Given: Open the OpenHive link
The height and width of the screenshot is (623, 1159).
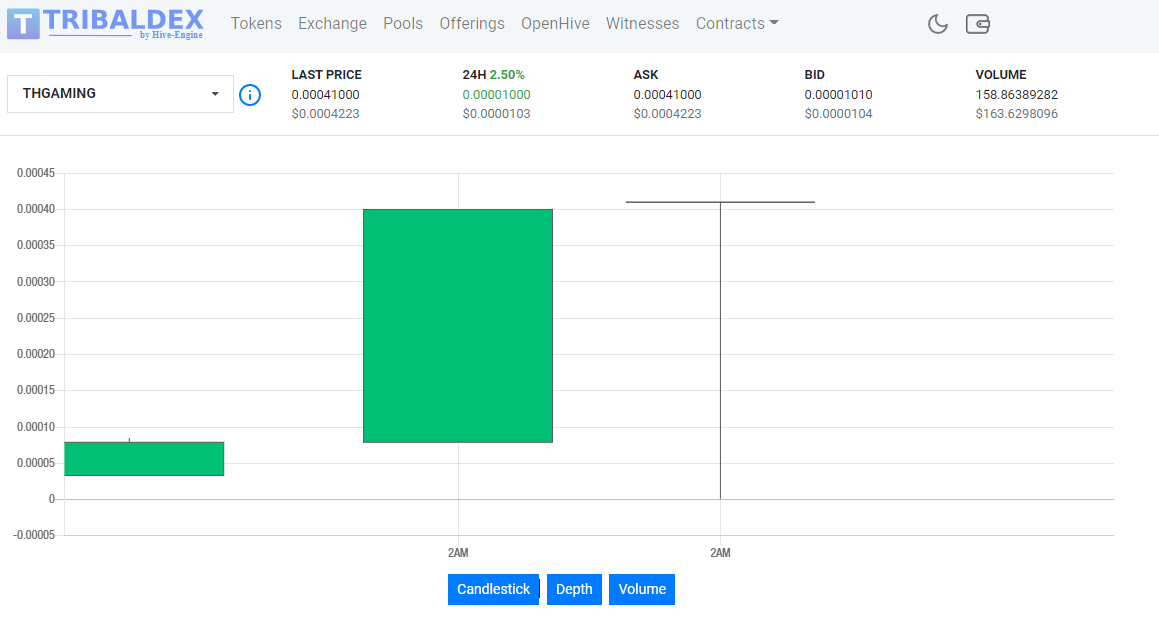Looking at the screenshot, I should pos(555,24).
